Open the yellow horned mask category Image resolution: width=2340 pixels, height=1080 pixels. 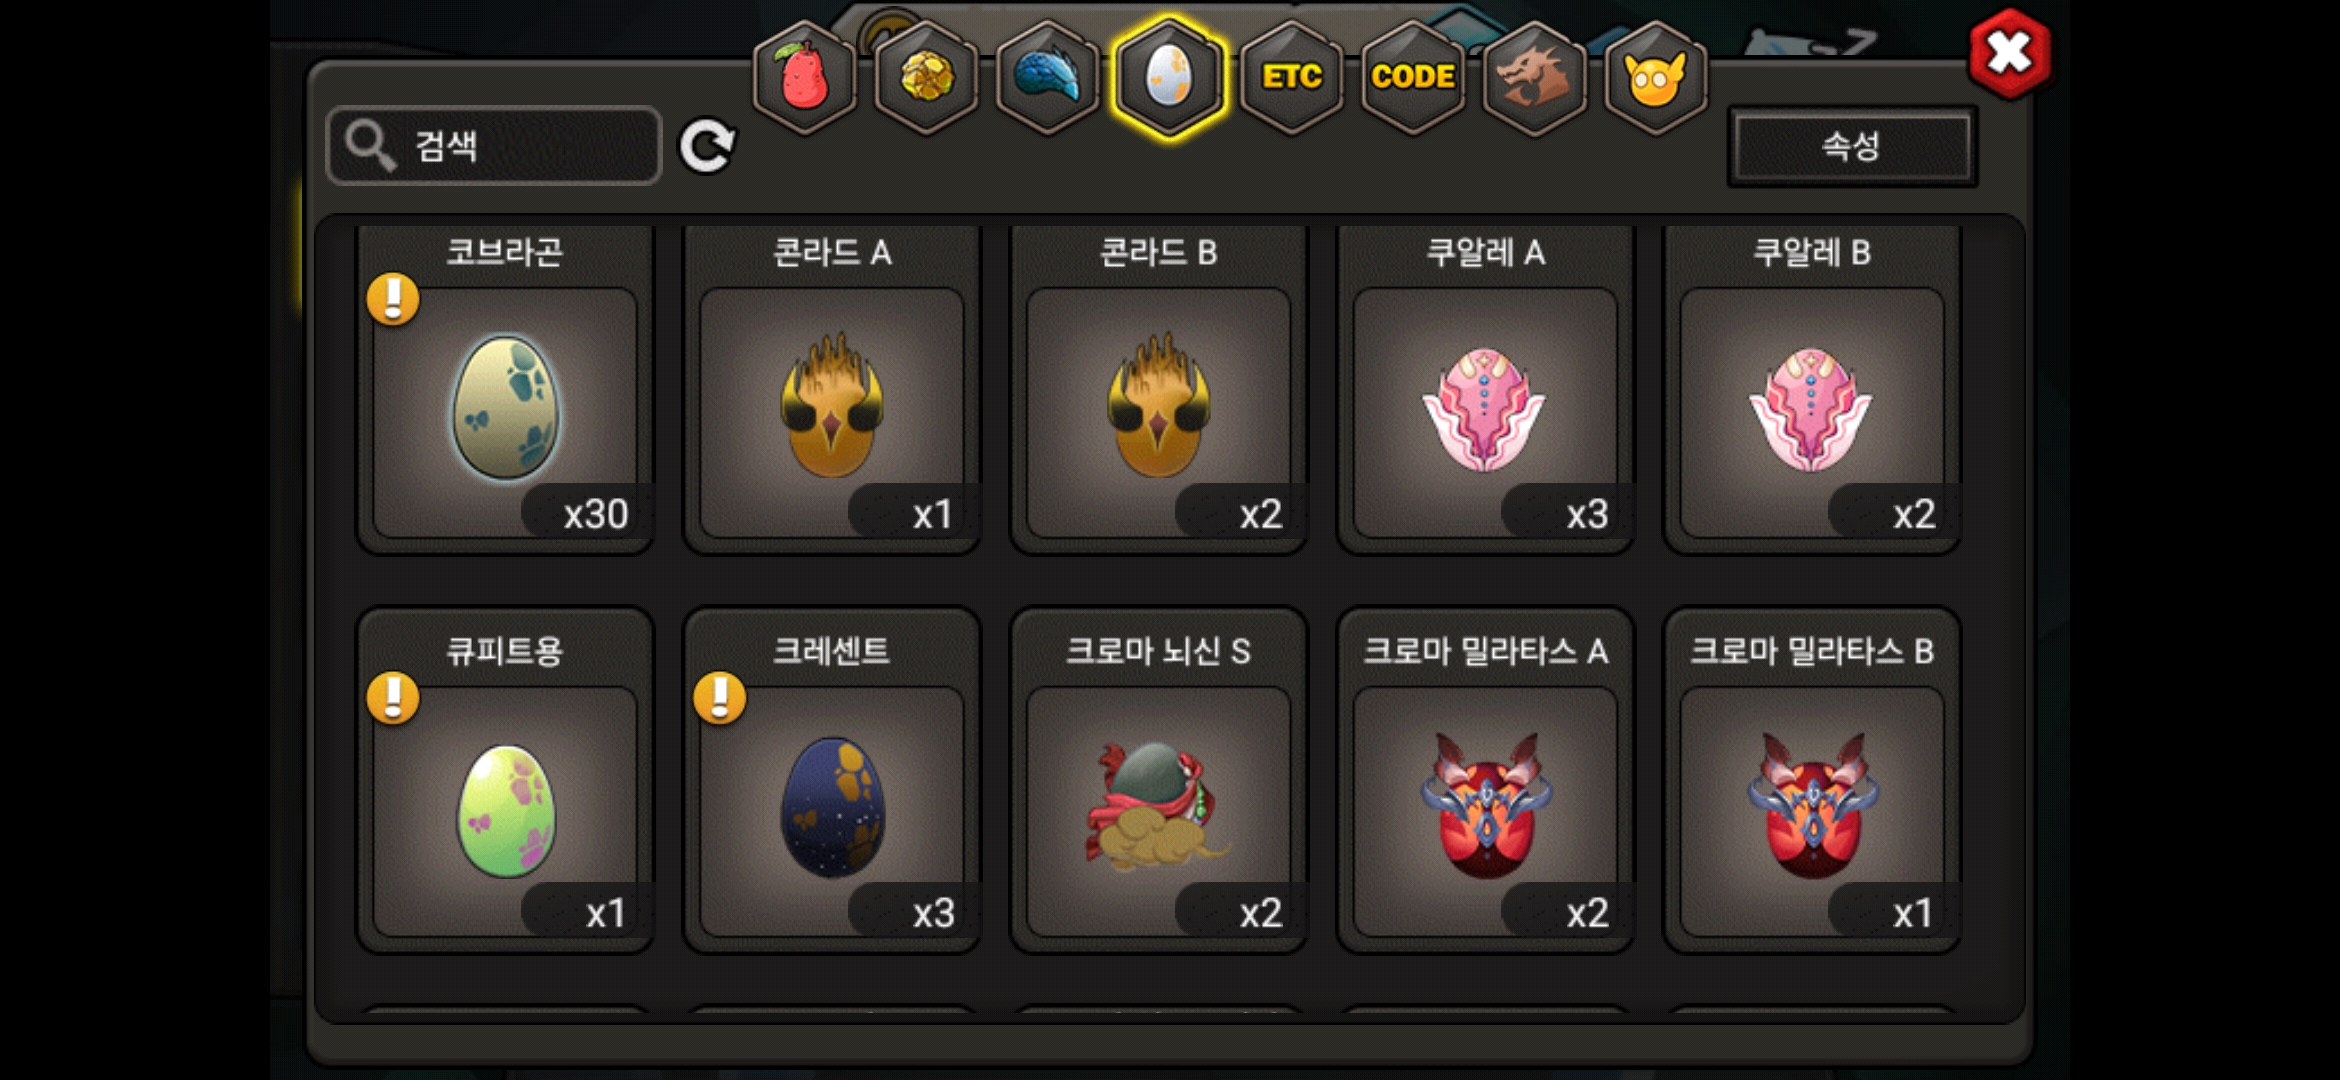coord(1656,77)
